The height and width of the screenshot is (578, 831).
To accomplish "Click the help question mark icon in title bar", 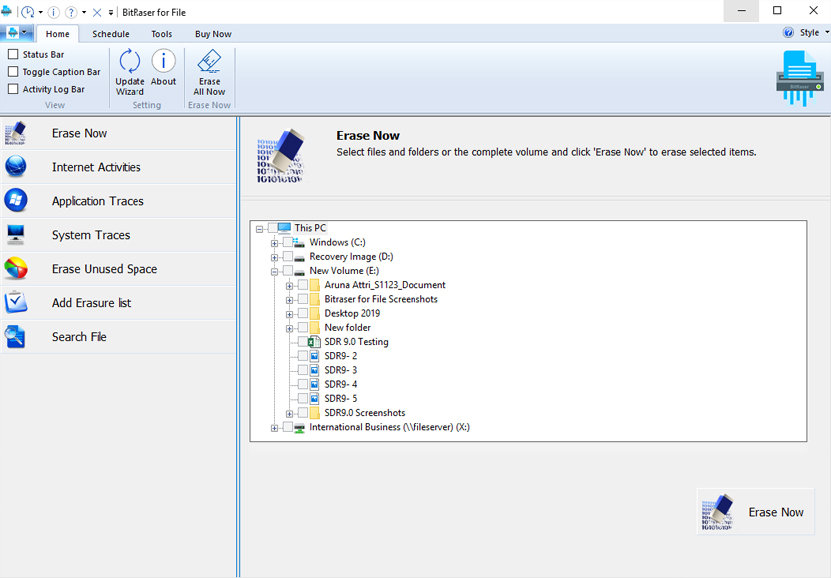I will [71, 12].
